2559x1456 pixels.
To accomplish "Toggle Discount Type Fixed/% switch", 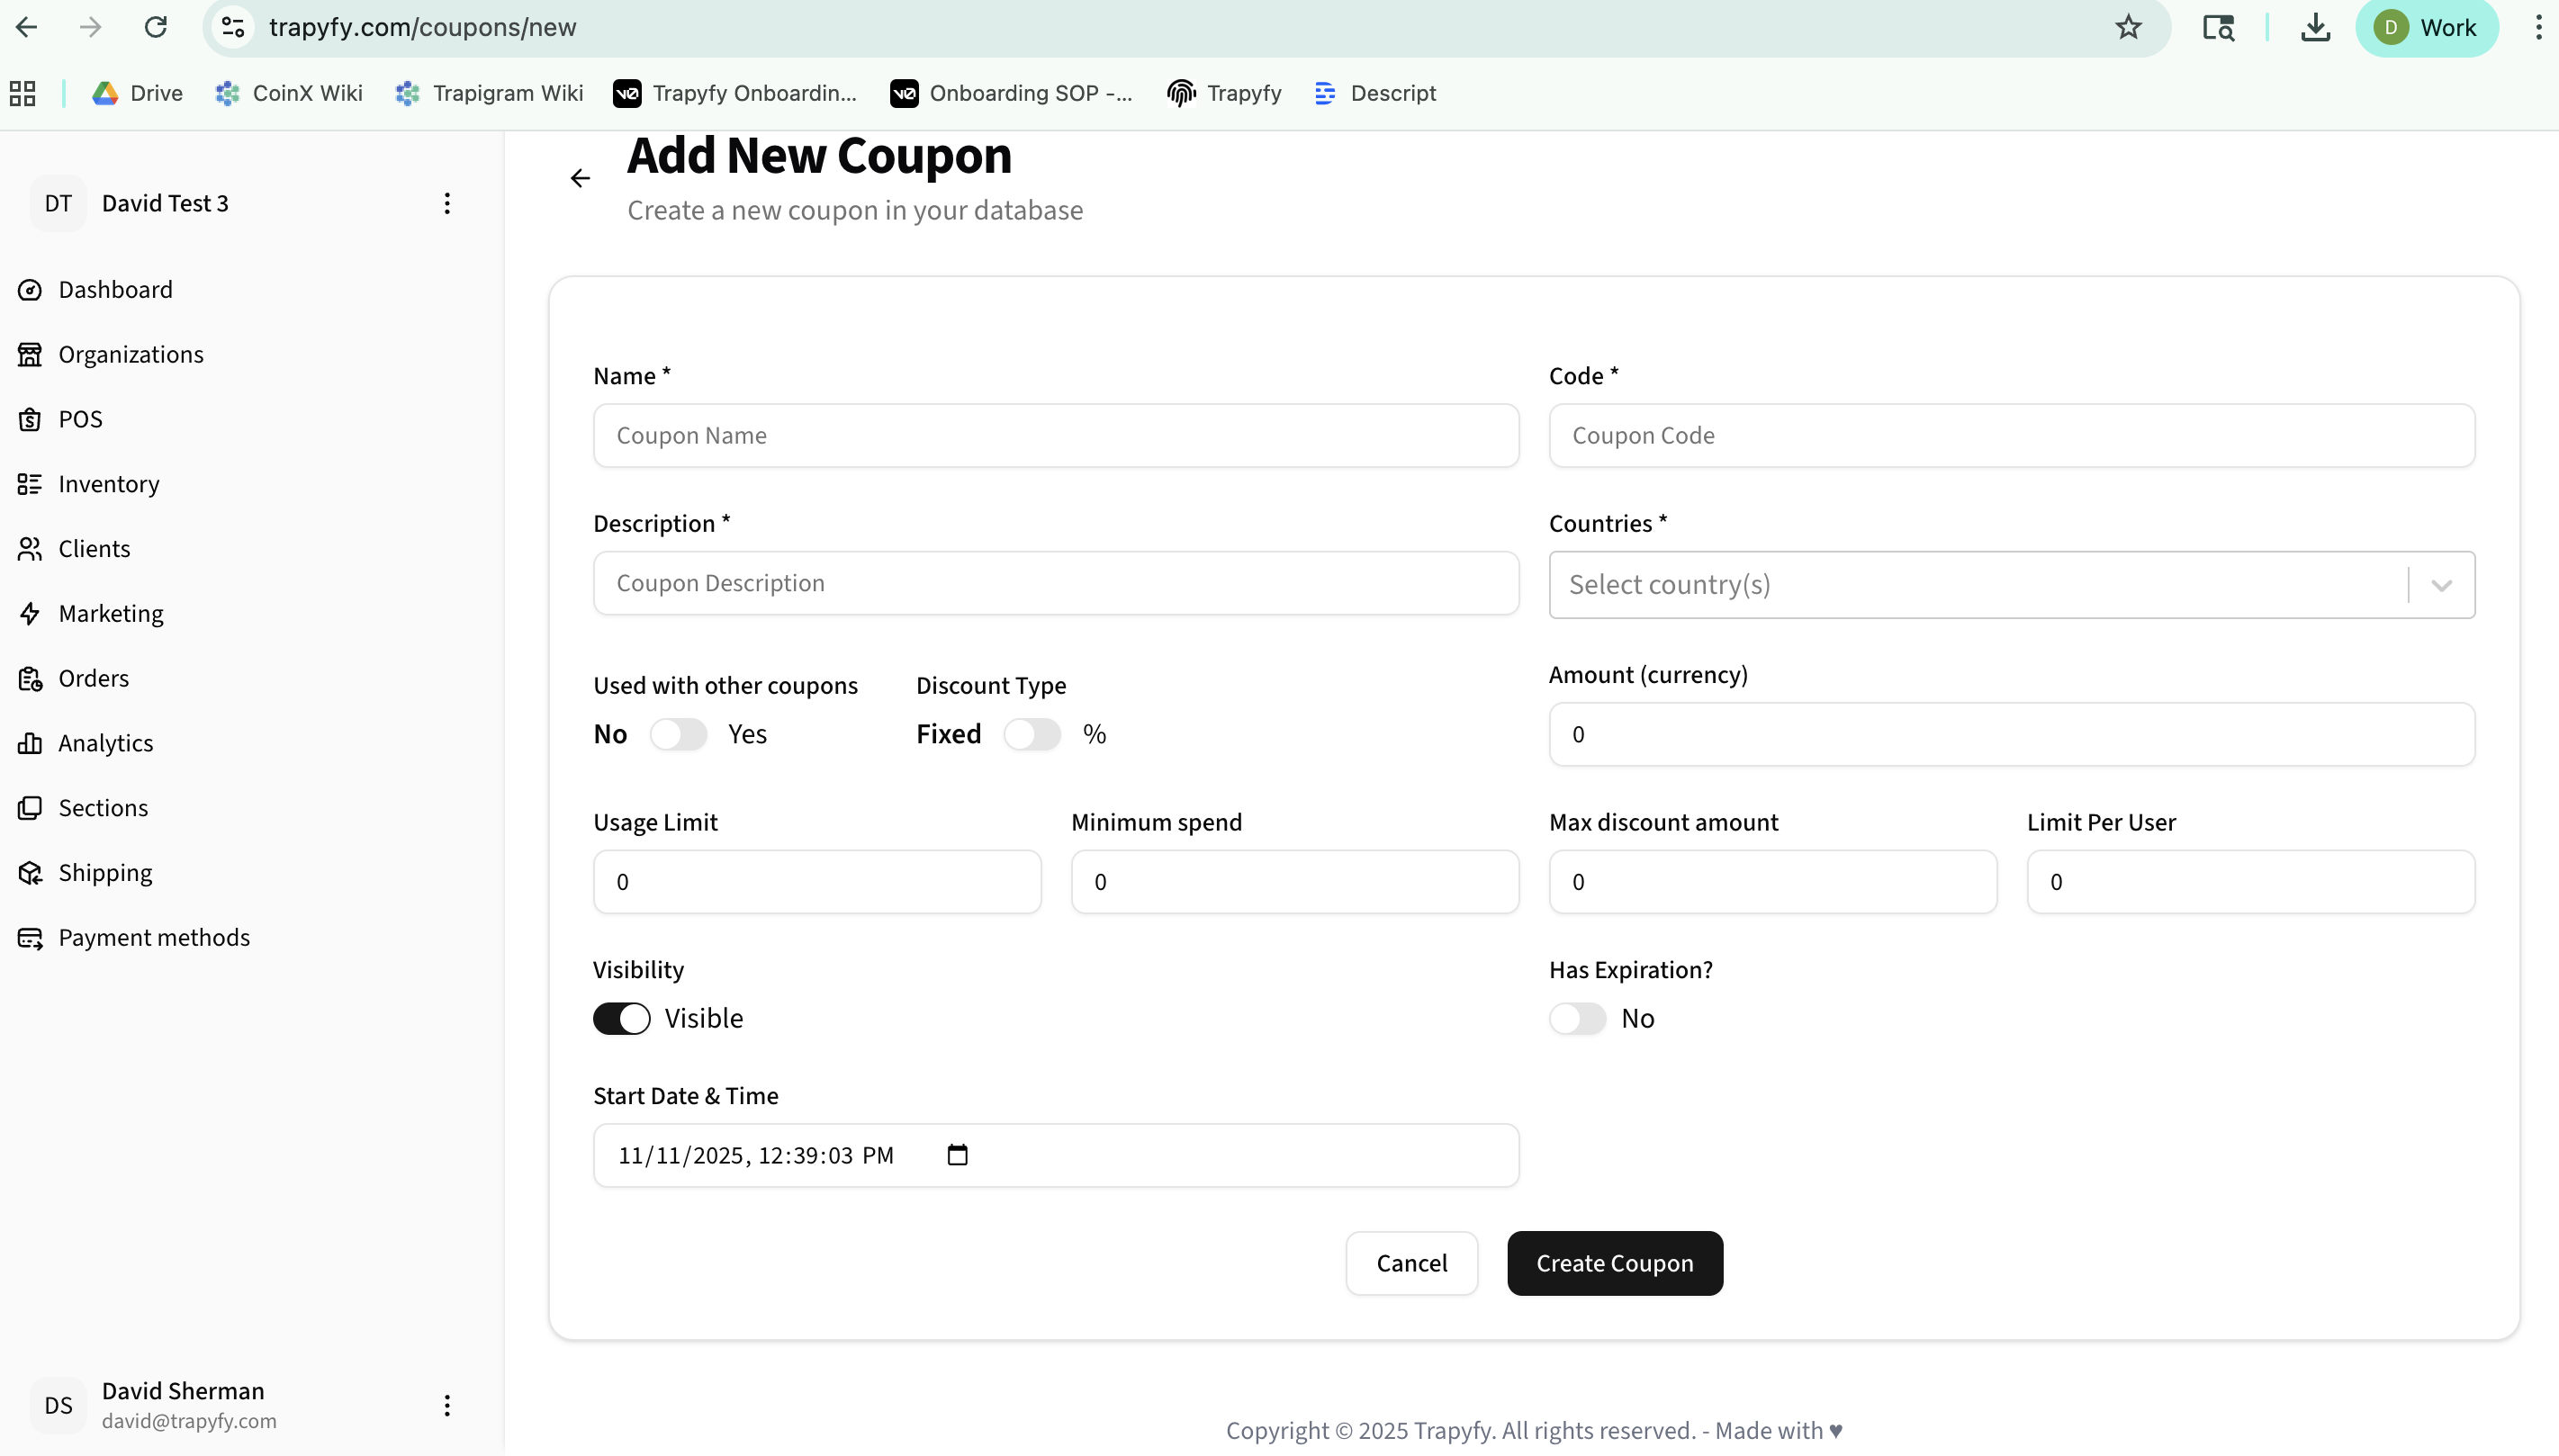I will [x=1032, y=734].
